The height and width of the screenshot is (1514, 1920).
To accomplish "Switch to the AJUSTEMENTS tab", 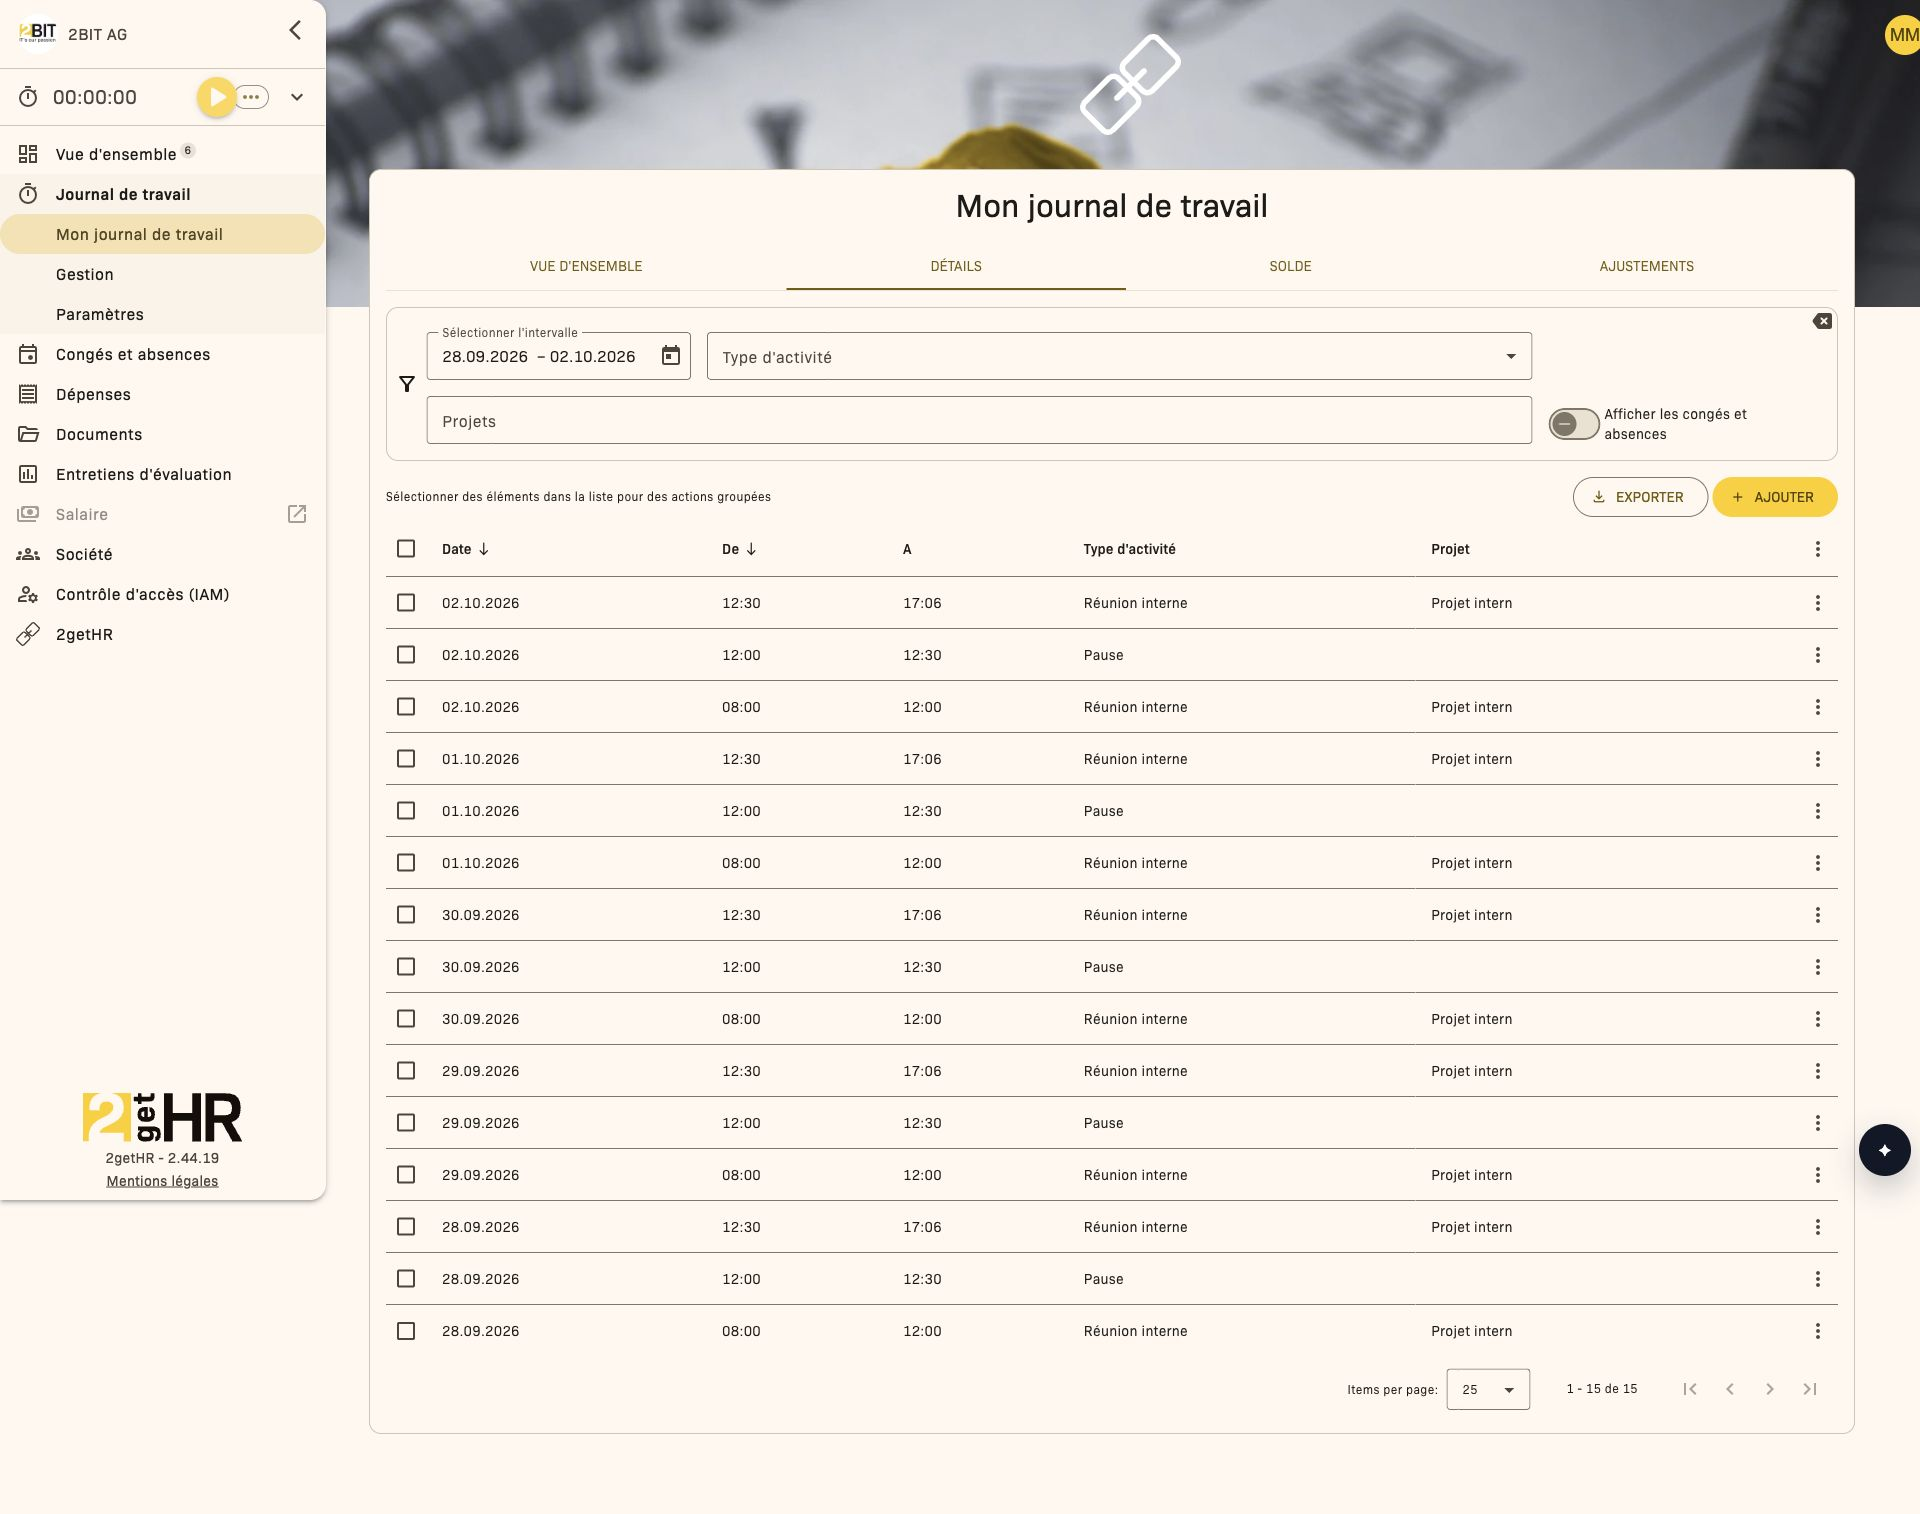I will pyautogui.click(x=1646, y=266).
